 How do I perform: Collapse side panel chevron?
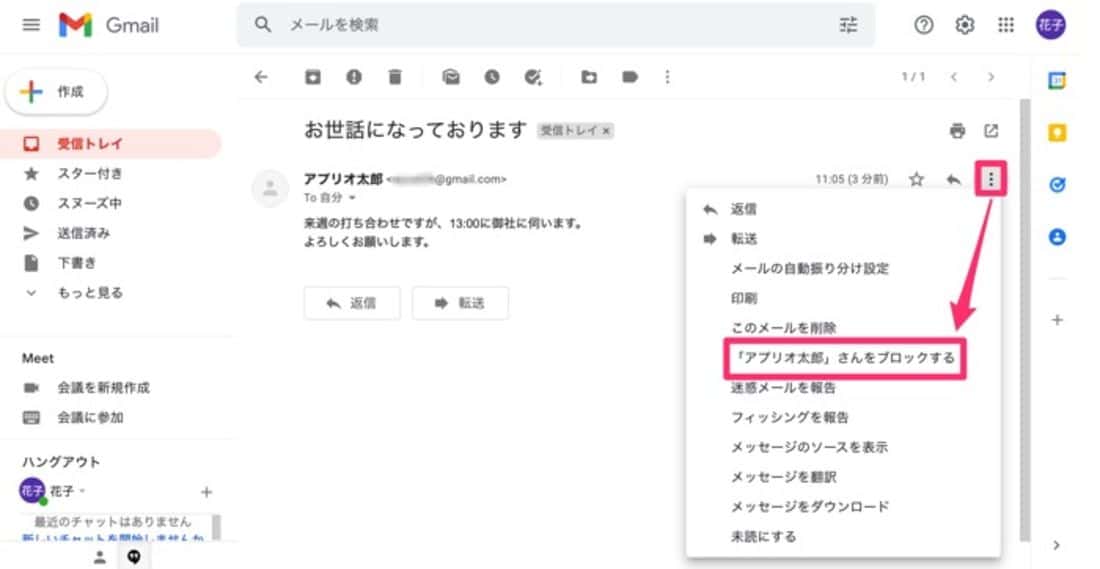[1057, 545]
